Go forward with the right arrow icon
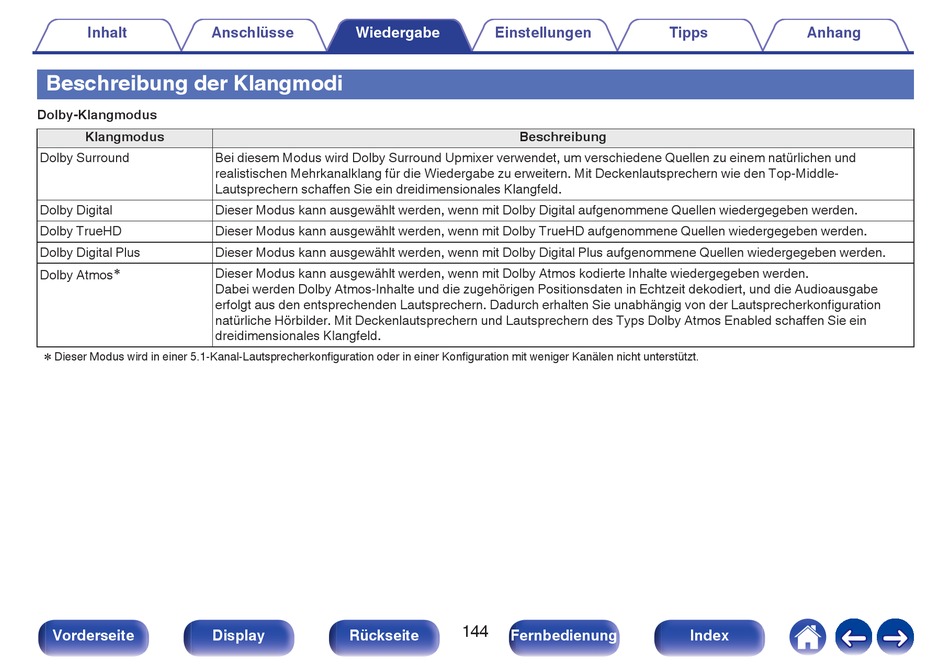 click(x=895, y=637)
